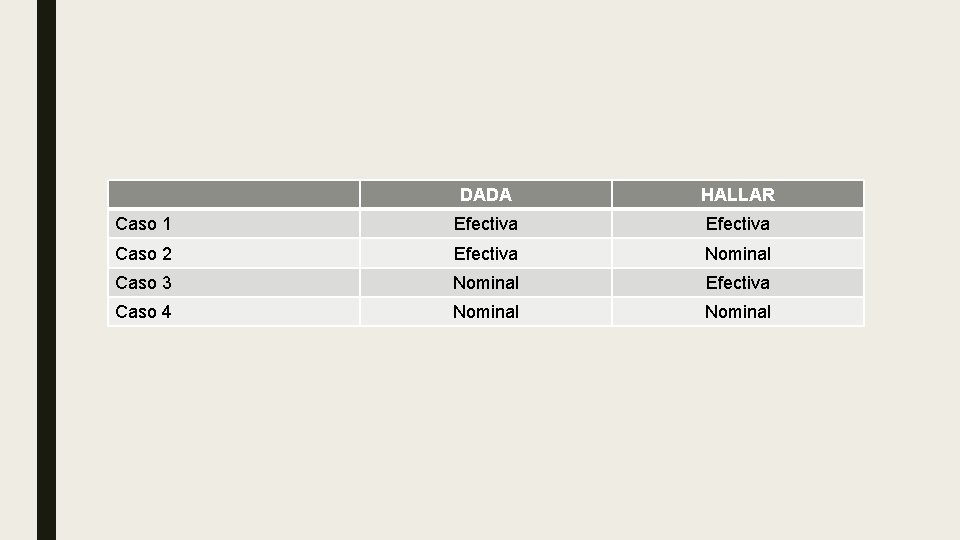The image size is (960, 540).
Task: Select the Caso 2 row label
Action: tap(234, 253)
